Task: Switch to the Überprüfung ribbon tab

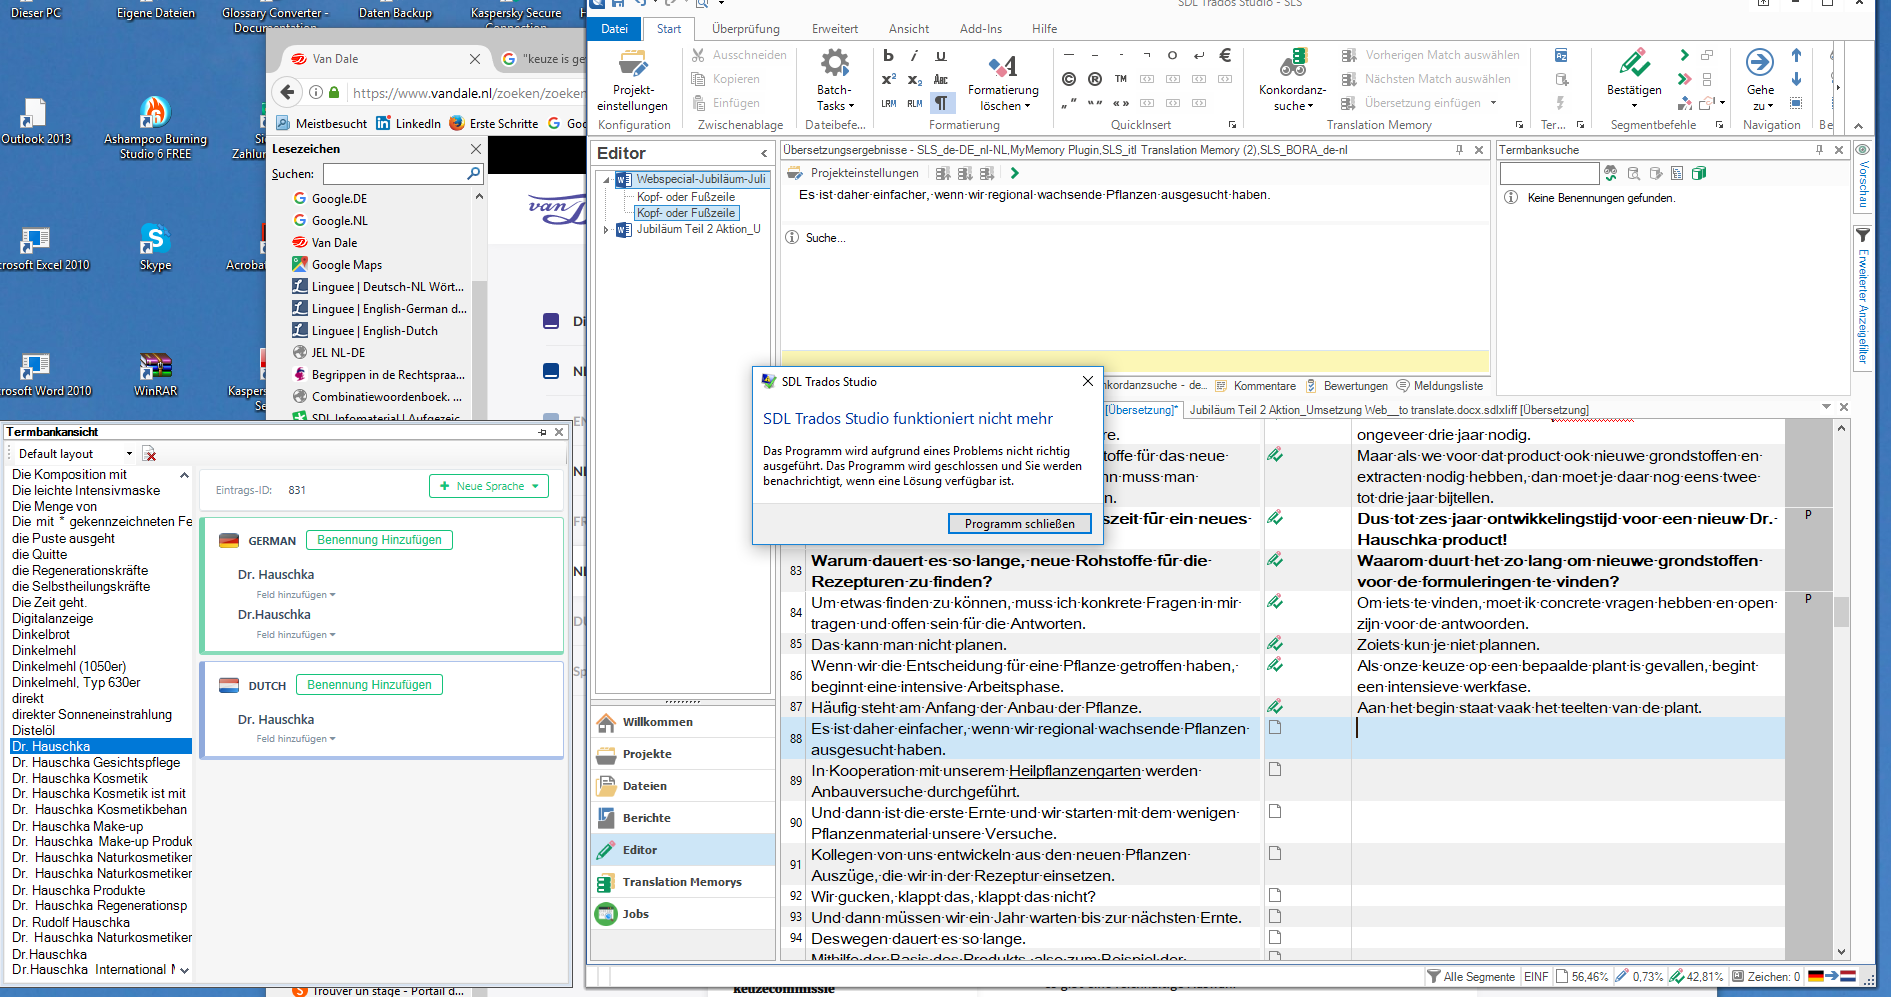Action: point(746,29)
